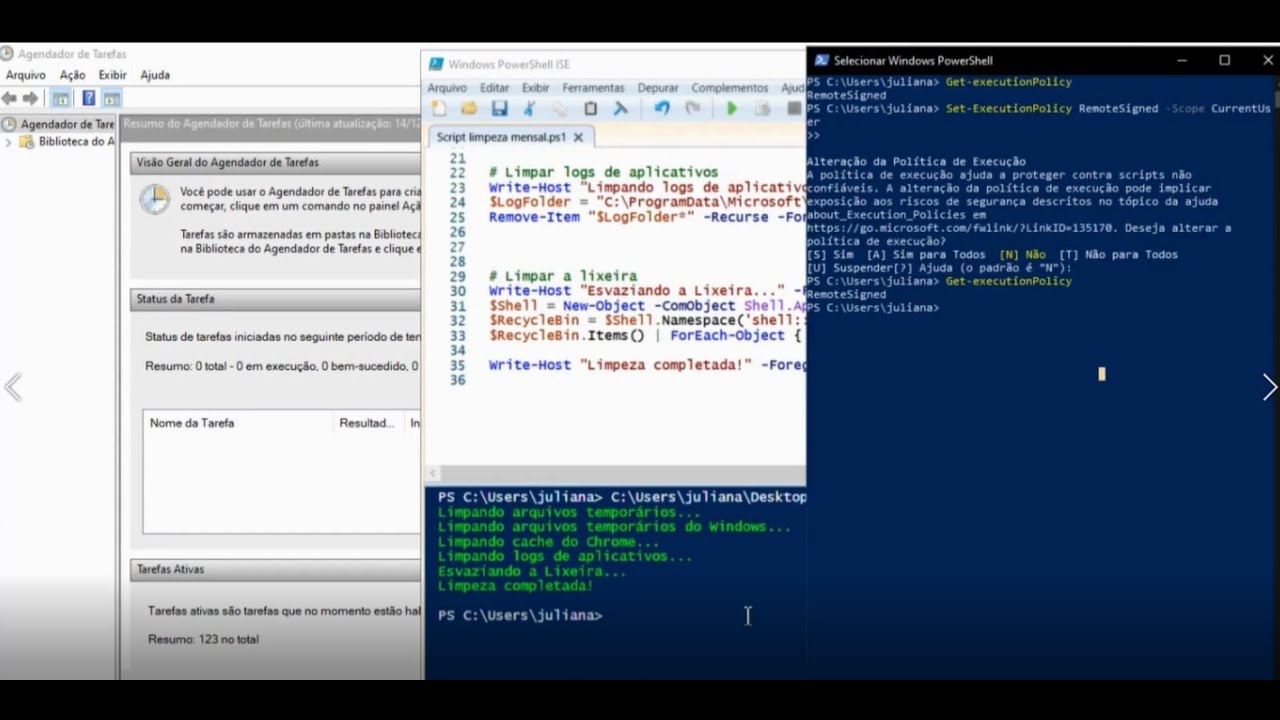Screen dimensions: 1280x720
Task: Click console output 'Limpando cache do Chrome...'
Action: tap(548, 542)
